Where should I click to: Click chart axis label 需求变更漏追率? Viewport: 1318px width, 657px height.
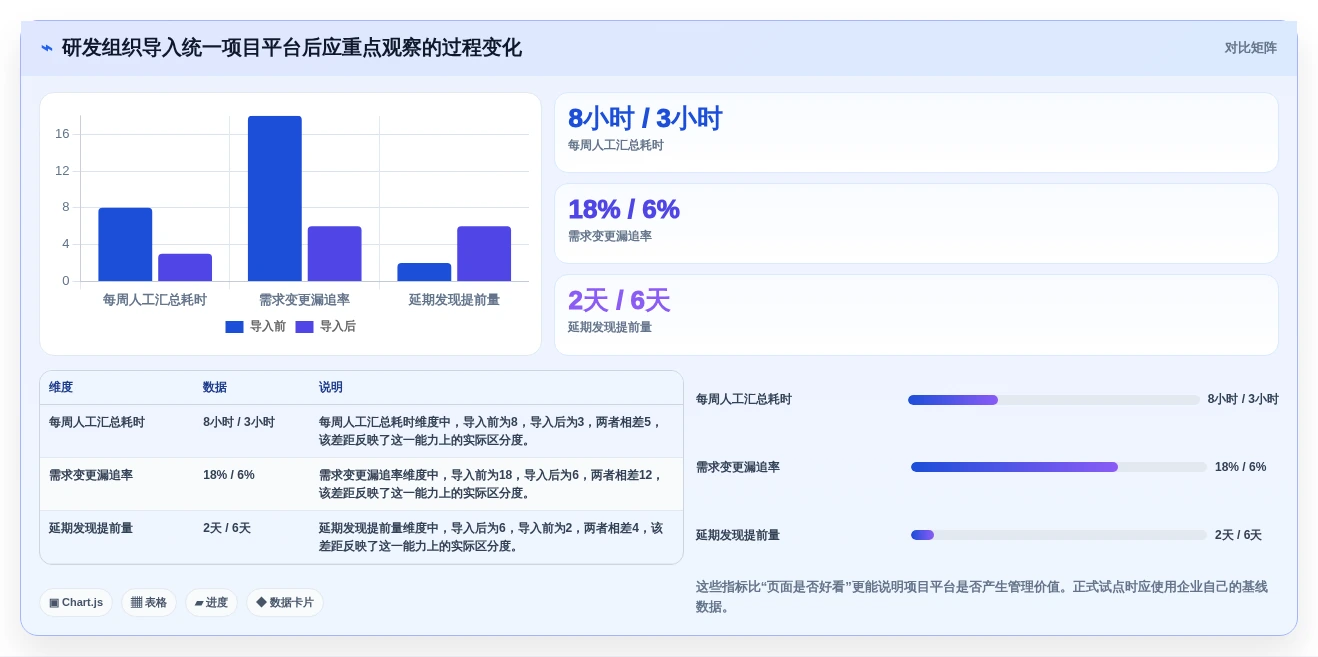coord(304,299)
